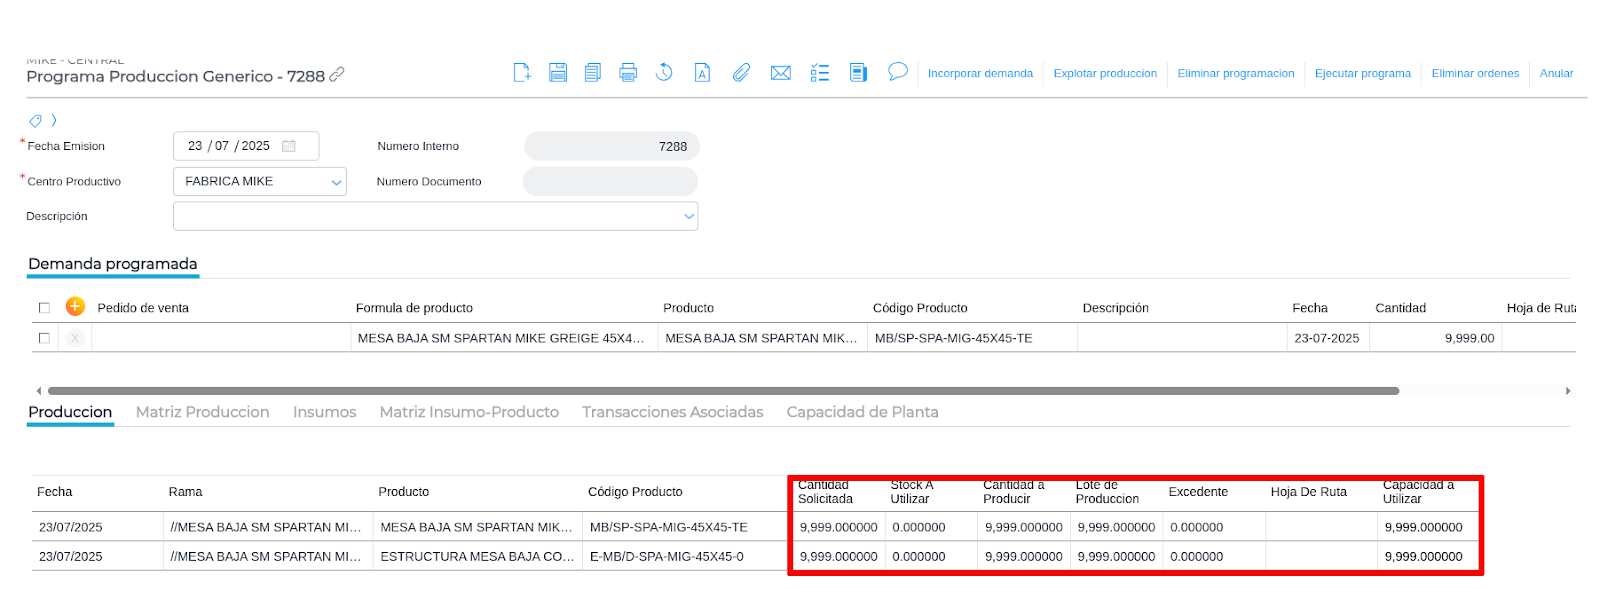
Task: Toggle the select-all checkbox in Demanda programada header
Action: coord(44,308)
